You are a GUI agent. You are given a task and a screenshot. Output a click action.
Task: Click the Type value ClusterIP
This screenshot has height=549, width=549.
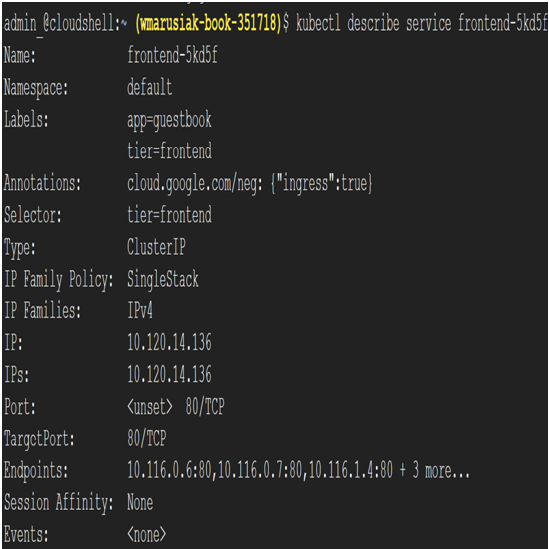(156, 247)
